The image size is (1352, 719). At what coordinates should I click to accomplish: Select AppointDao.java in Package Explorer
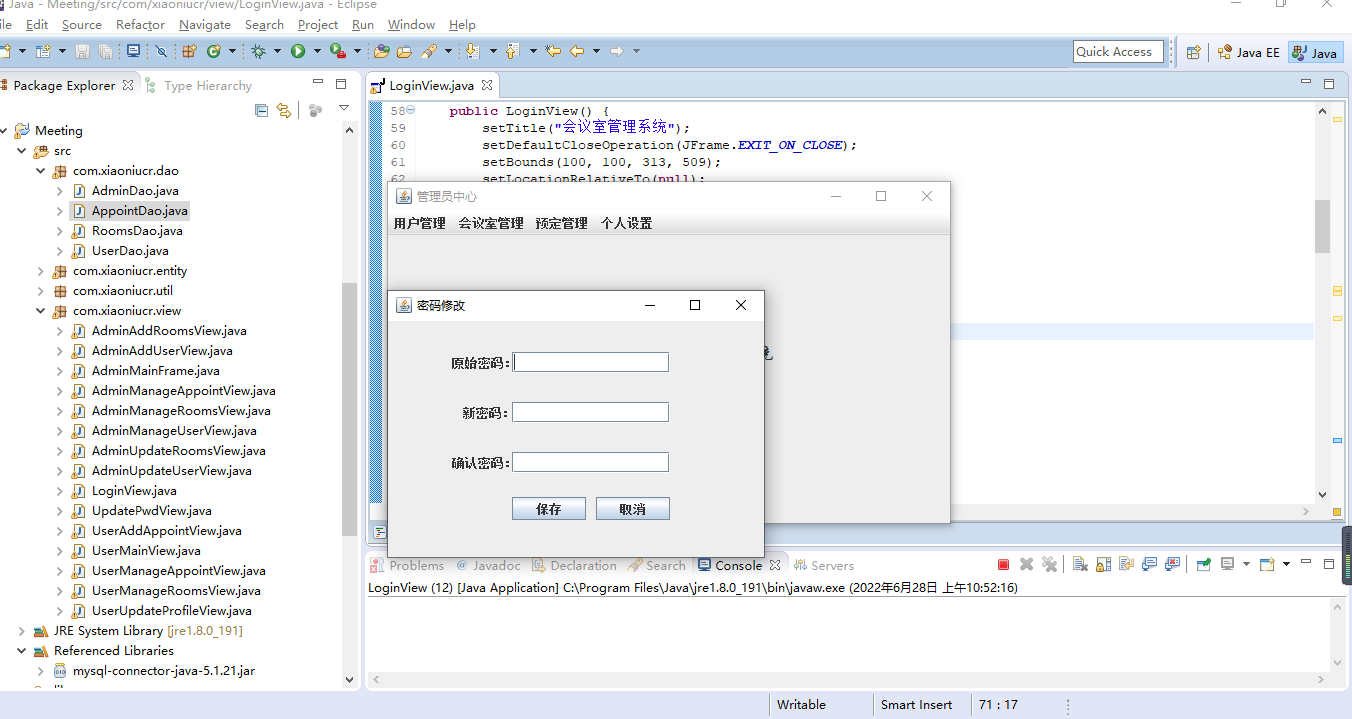click(x=139, y=211)
